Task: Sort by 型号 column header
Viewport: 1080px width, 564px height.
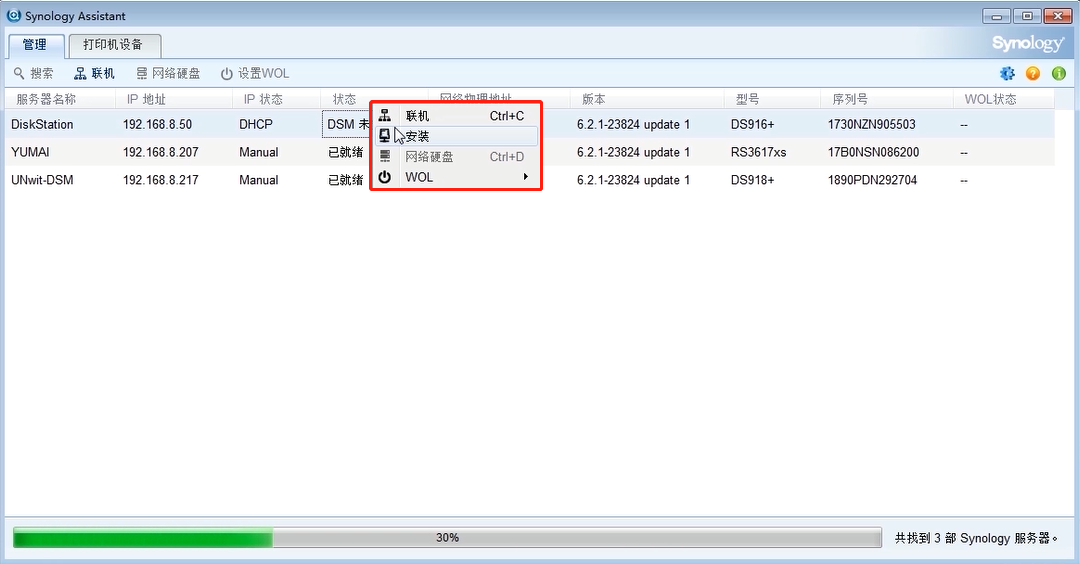Action: (747, 99)
